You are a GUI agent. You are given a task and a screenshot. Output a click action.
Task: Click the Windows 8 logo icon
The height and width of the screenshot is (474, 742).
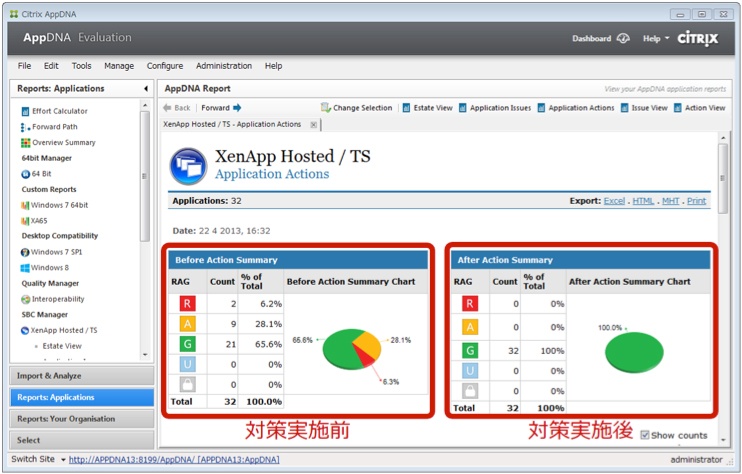[25, 268]
